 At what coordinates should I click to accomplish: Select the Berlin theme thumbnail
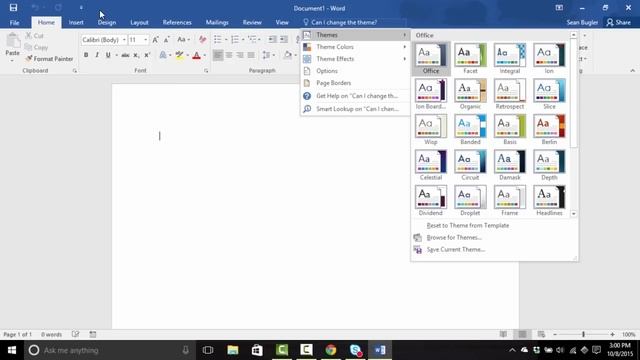549,129
